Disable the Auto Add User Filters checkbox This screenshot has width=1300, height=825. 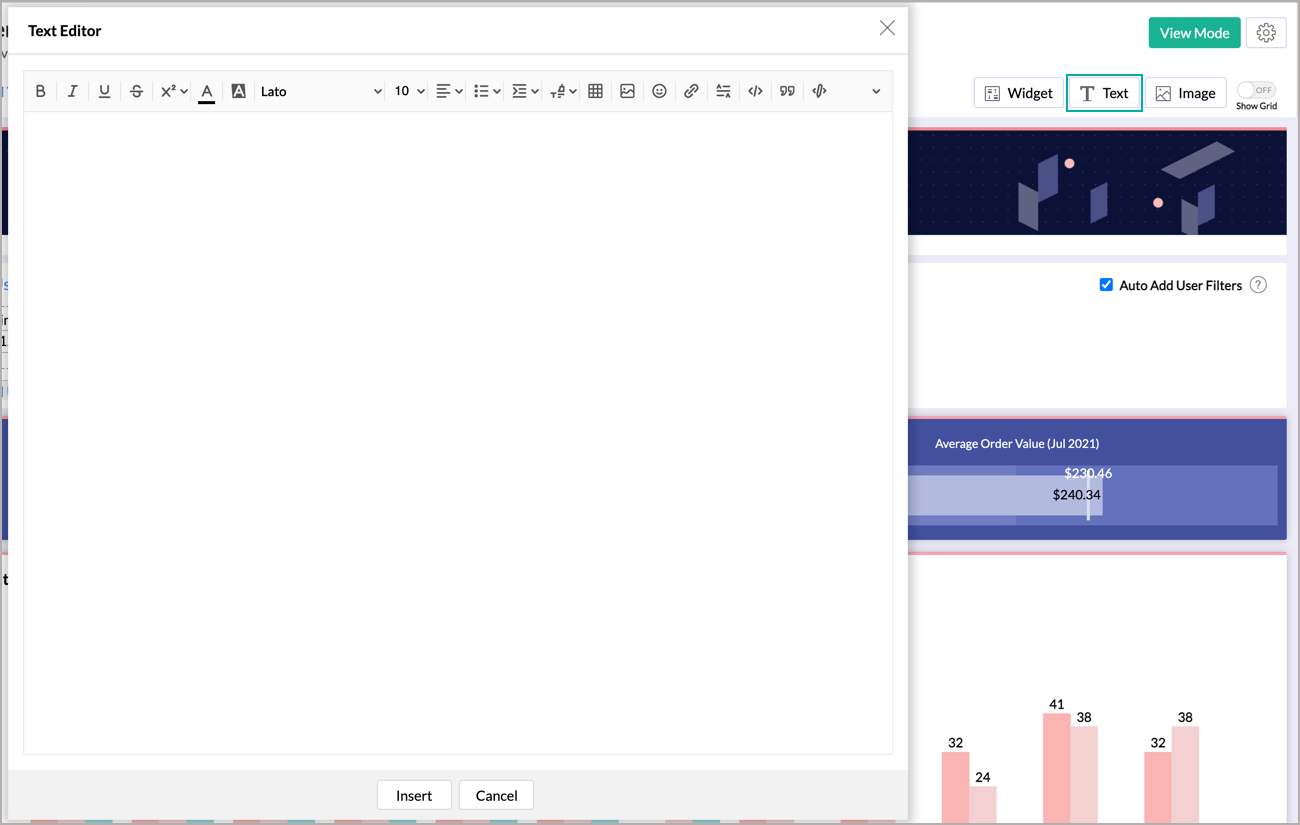point(1106,284)
